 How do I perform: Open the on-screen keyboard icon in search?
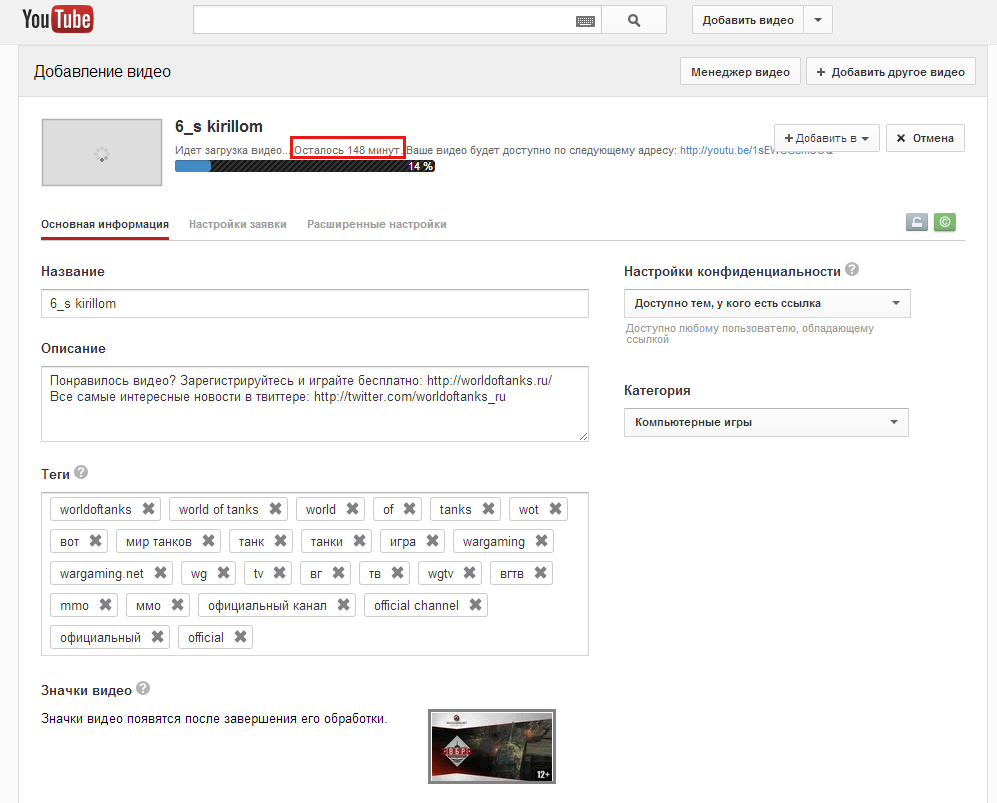coord(585,21)
